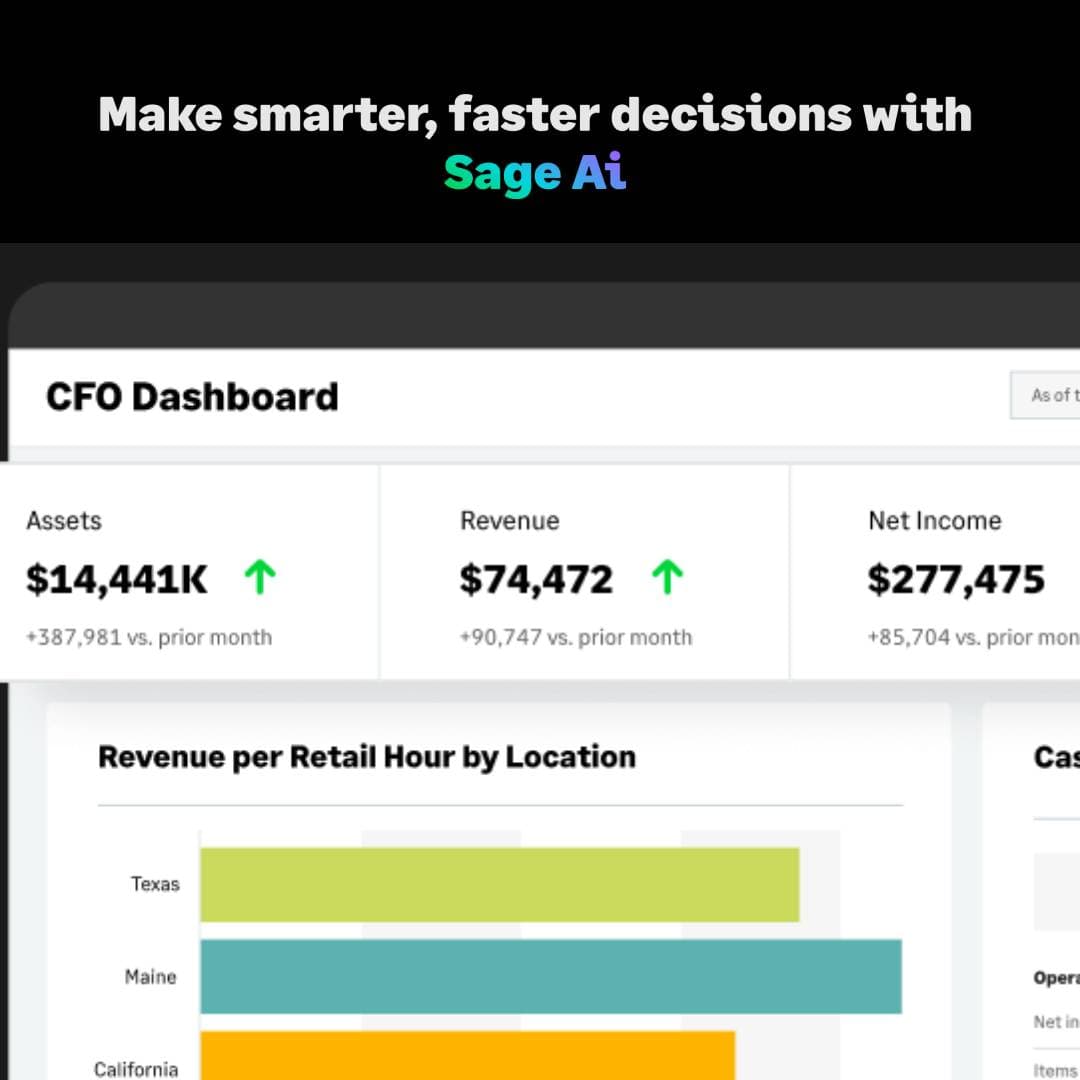1080x1080 pixels.
Task: Select the 'California' axis label
Action: [x=136, y=1069]
